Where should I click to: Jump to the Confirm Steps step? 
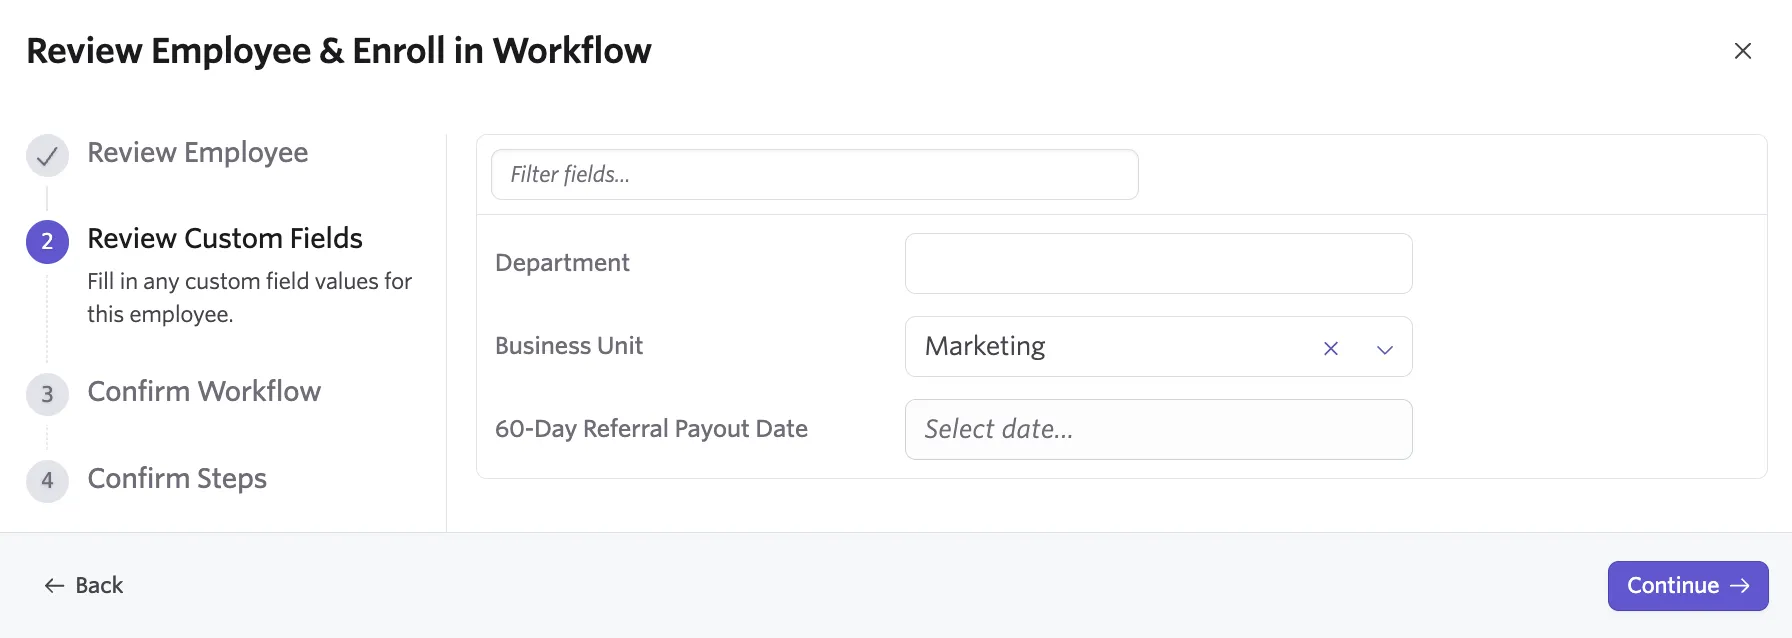[x=177, y=478]
